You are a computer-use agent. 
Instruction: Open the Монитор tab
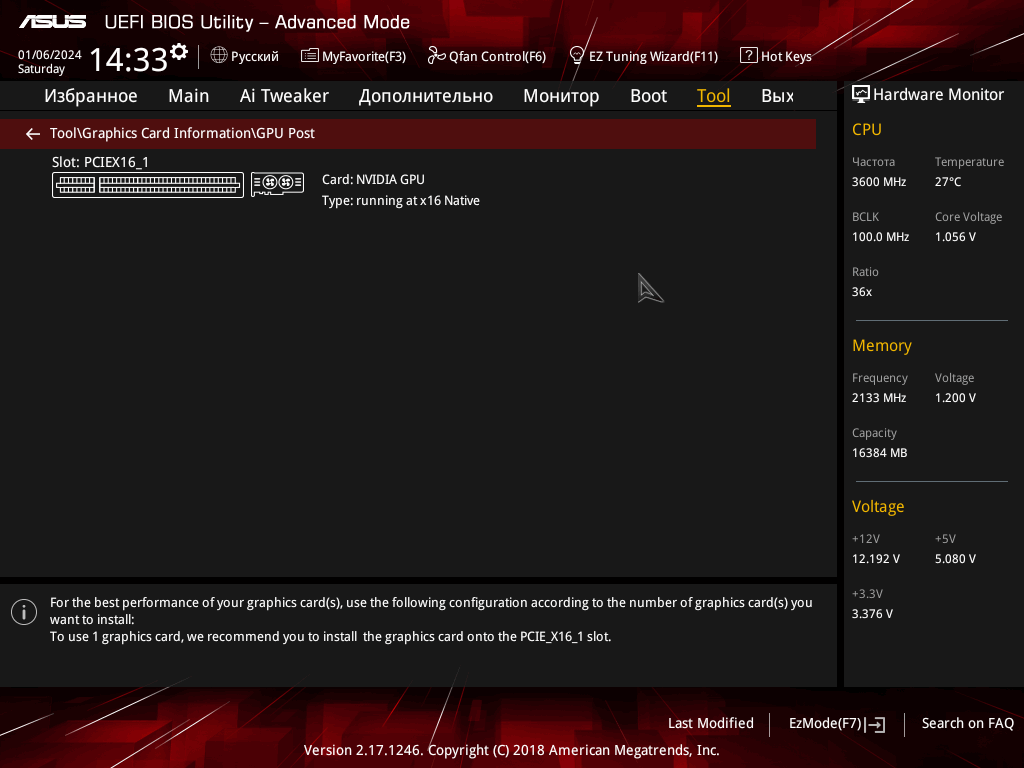pyautogui.click(x=561, y=96)
